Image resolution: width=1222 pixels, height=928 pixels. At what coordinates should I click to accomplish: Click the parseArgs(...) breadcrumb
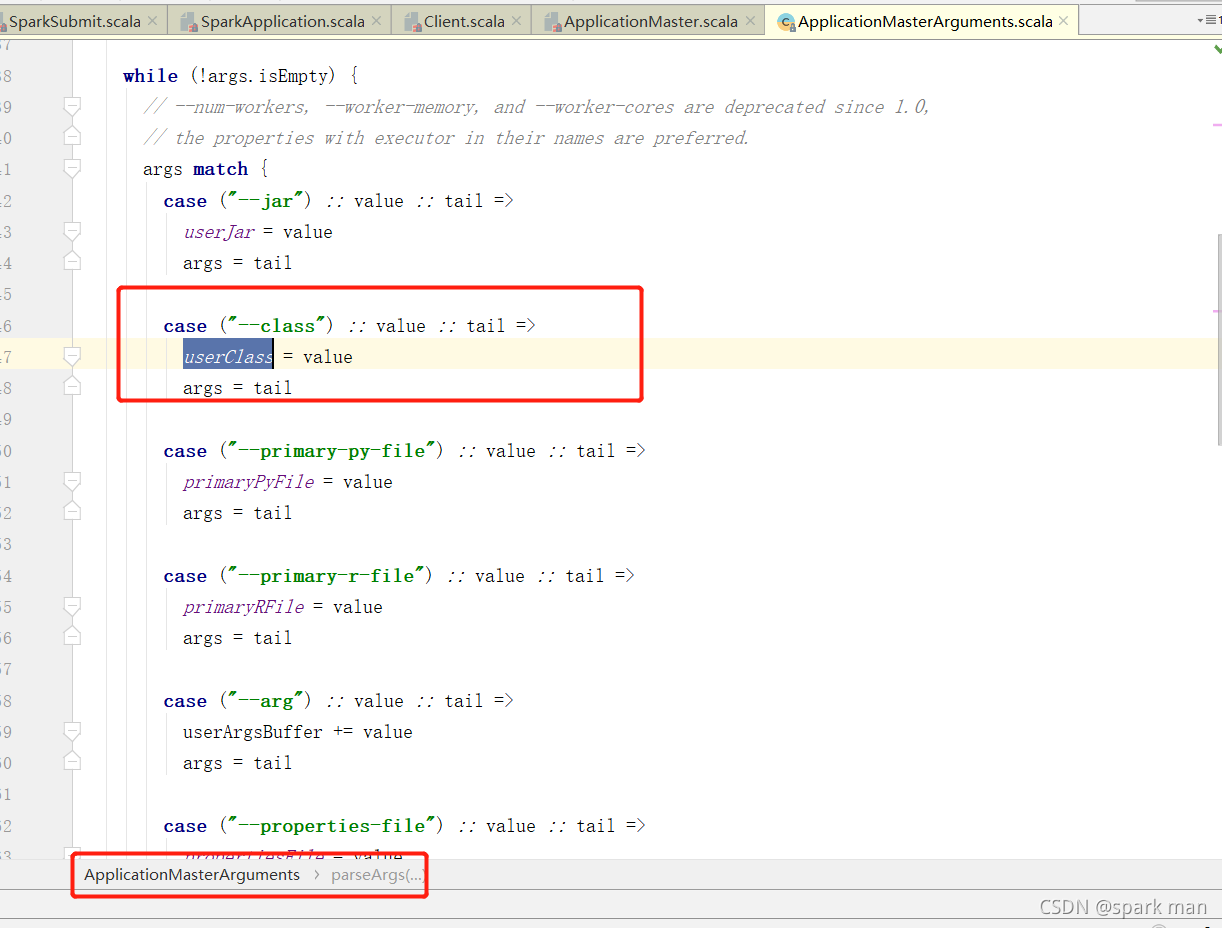pos(378,875)
